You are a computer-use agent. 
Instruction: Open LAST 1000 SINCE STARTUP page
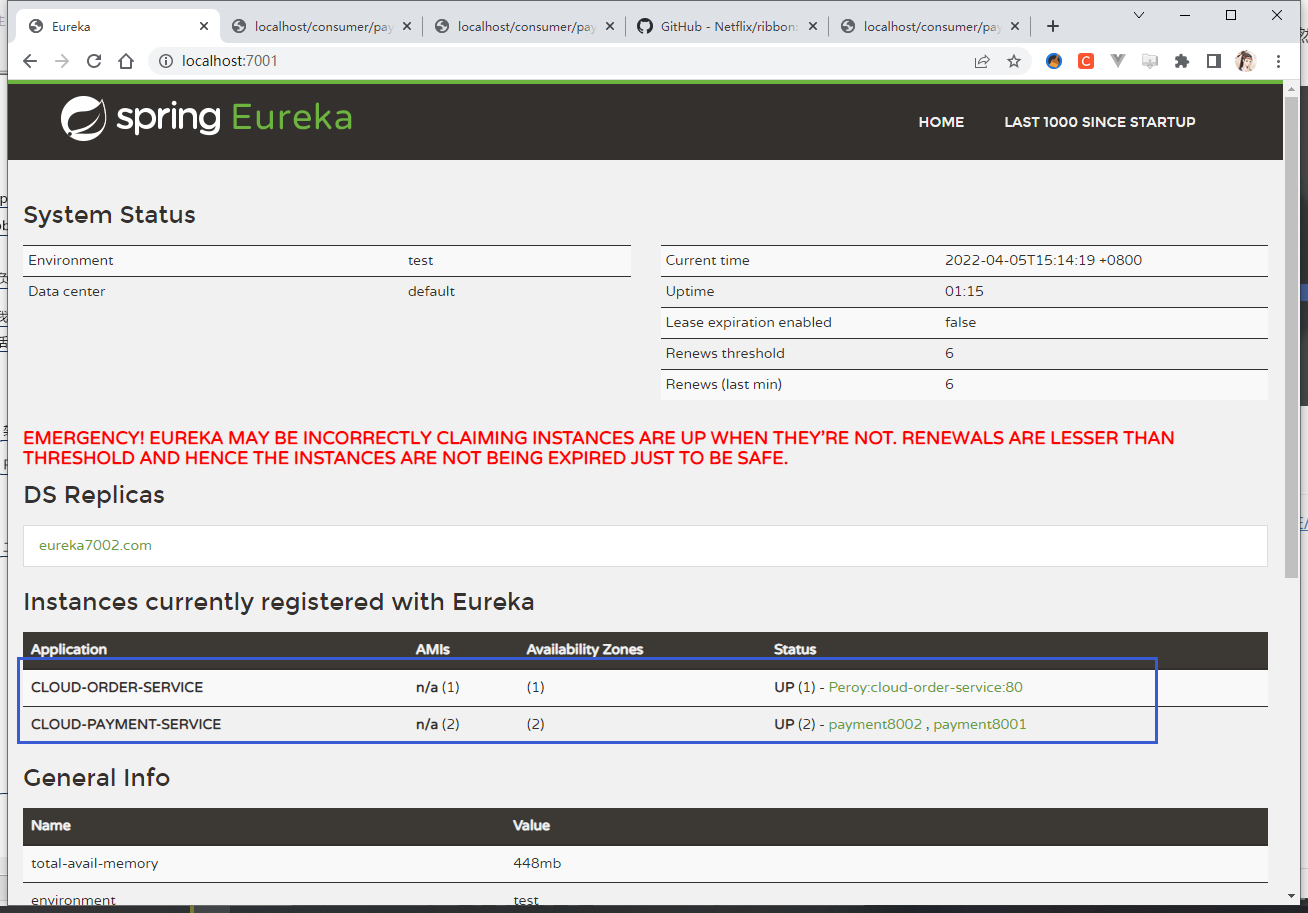tap(1100, 122)
